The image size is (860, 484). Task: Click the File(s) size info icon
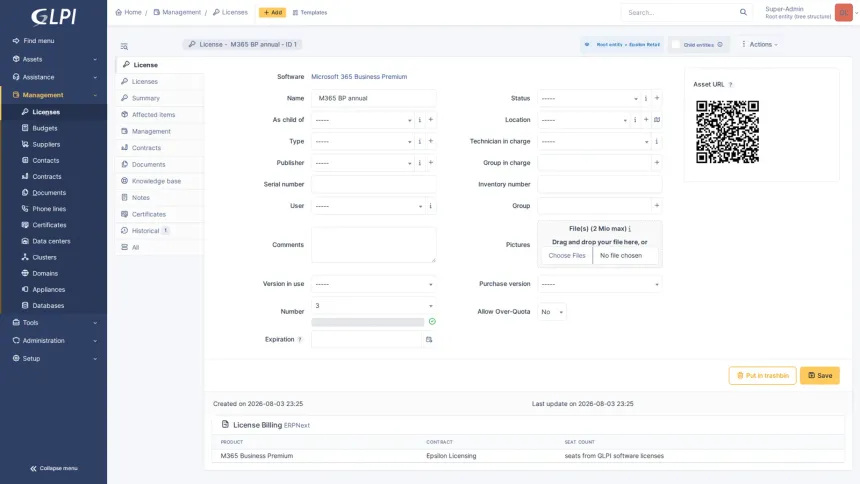630,229
